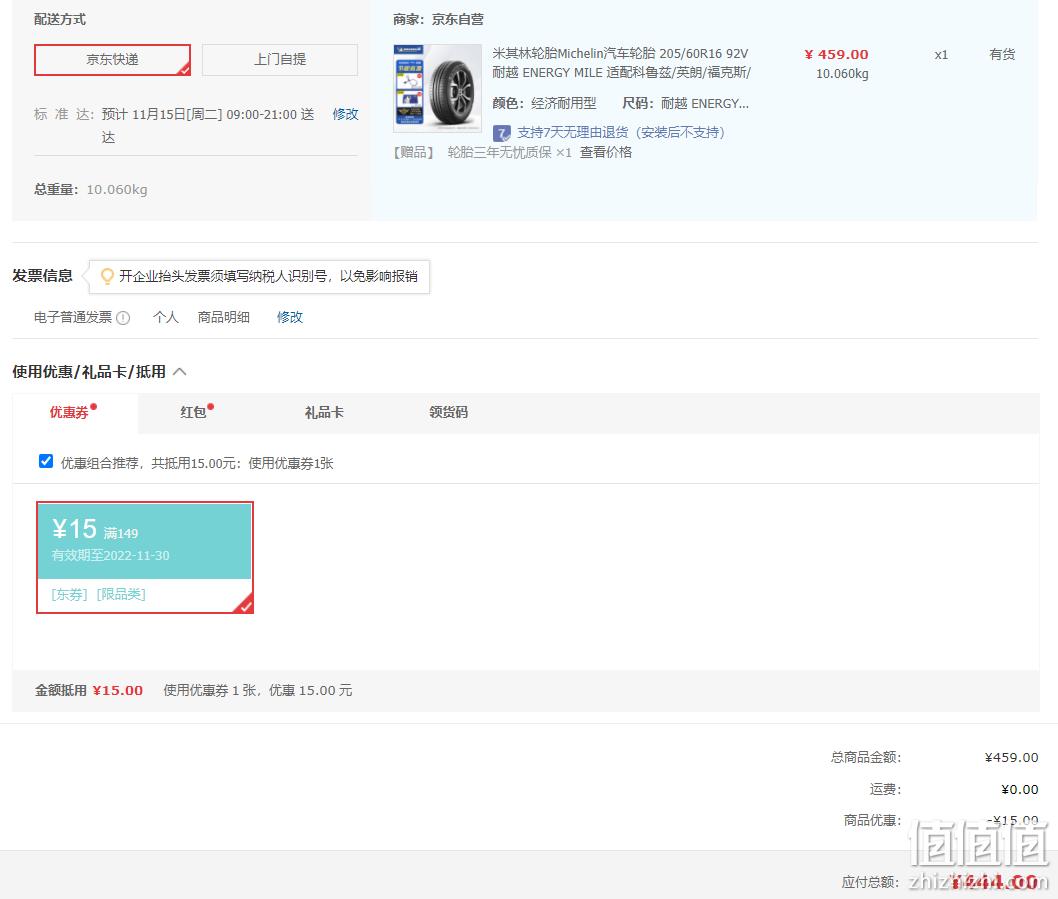Choose 上门自提 pickup option
Image resolution: width=1058 pixels, height=899 pixels.
(279, 59)
